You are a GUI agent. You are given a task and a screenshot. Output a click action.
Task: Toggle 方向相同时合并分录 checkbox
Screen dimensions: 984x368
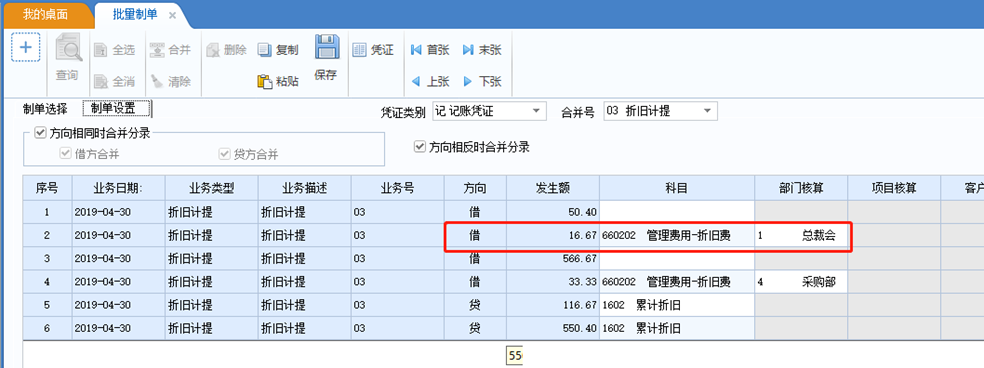coord(40,133)
